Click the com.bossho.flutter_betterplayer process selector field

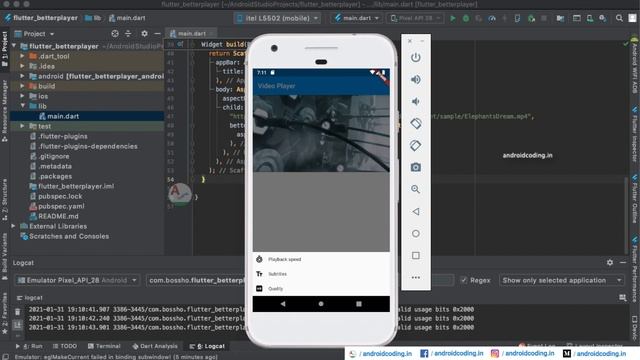click(196, 280)
